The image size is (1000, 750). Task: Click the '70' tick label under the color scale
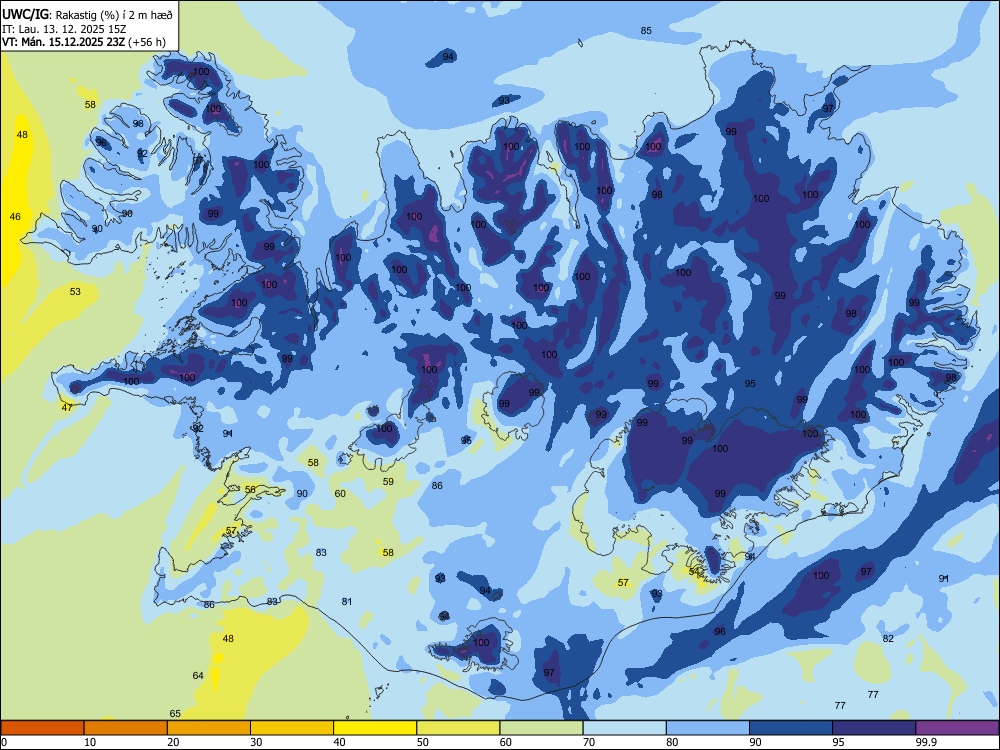tap(589, 742)
